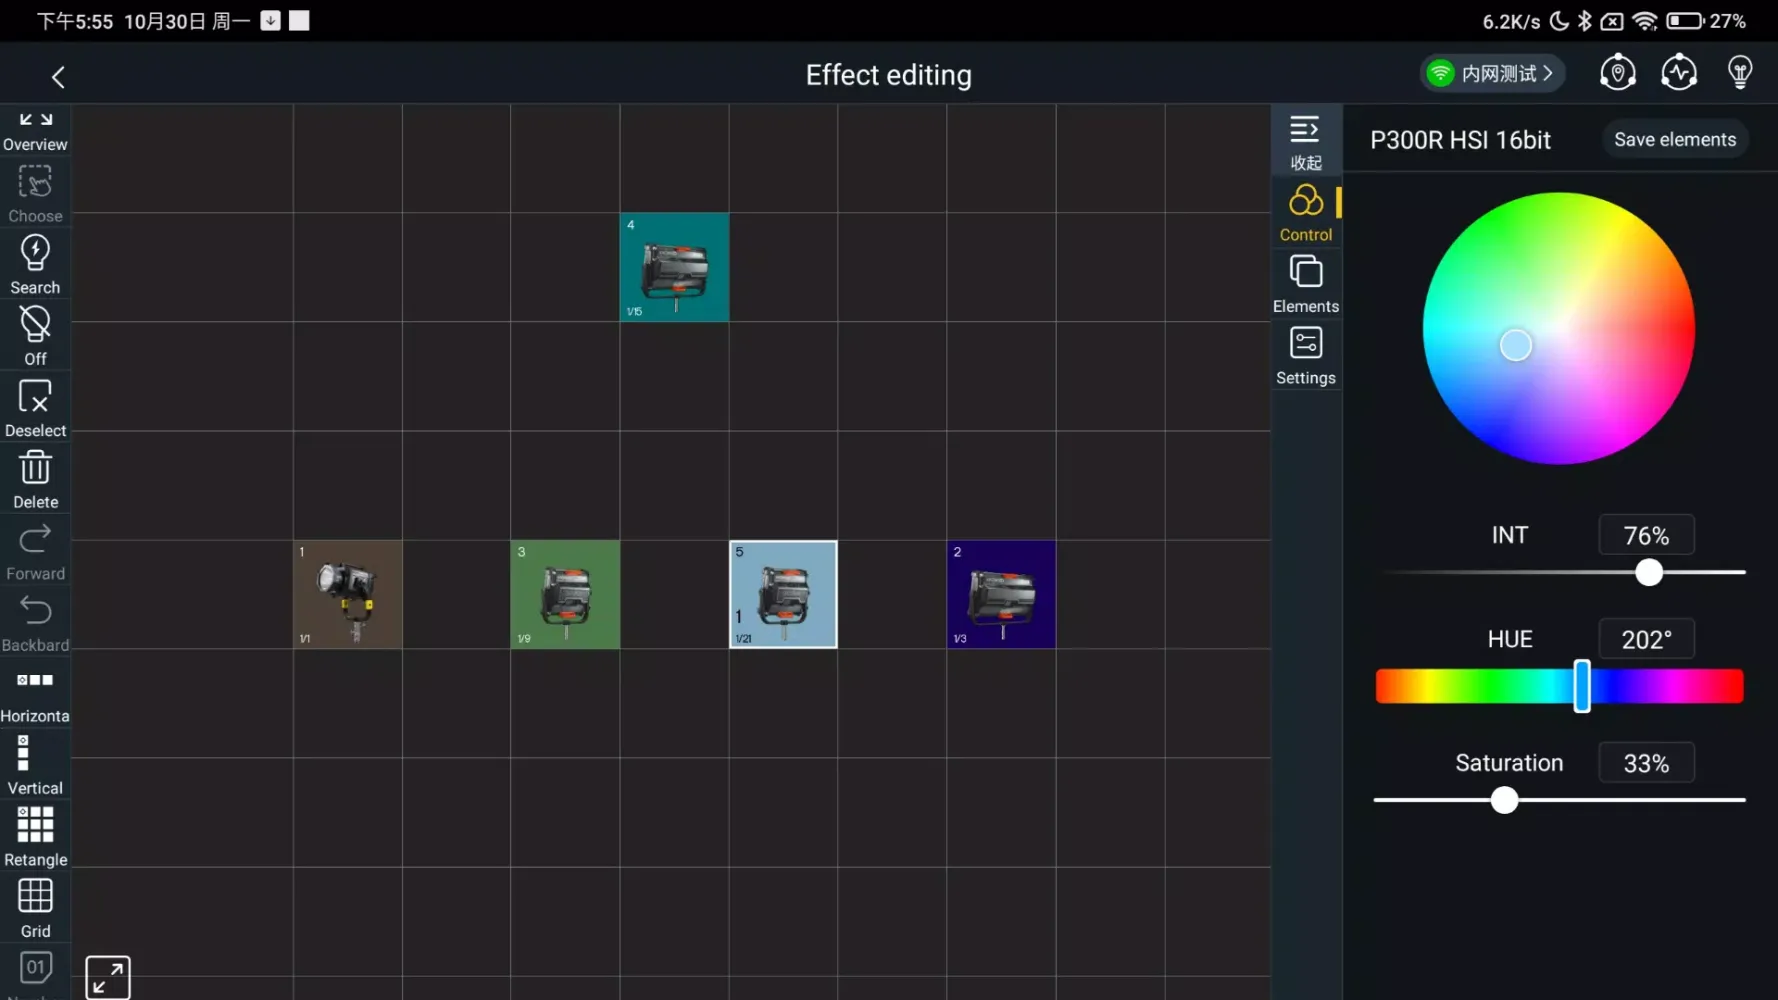
Task: Edit the HUE 202° value field
Action: (x=1646, y=640)
